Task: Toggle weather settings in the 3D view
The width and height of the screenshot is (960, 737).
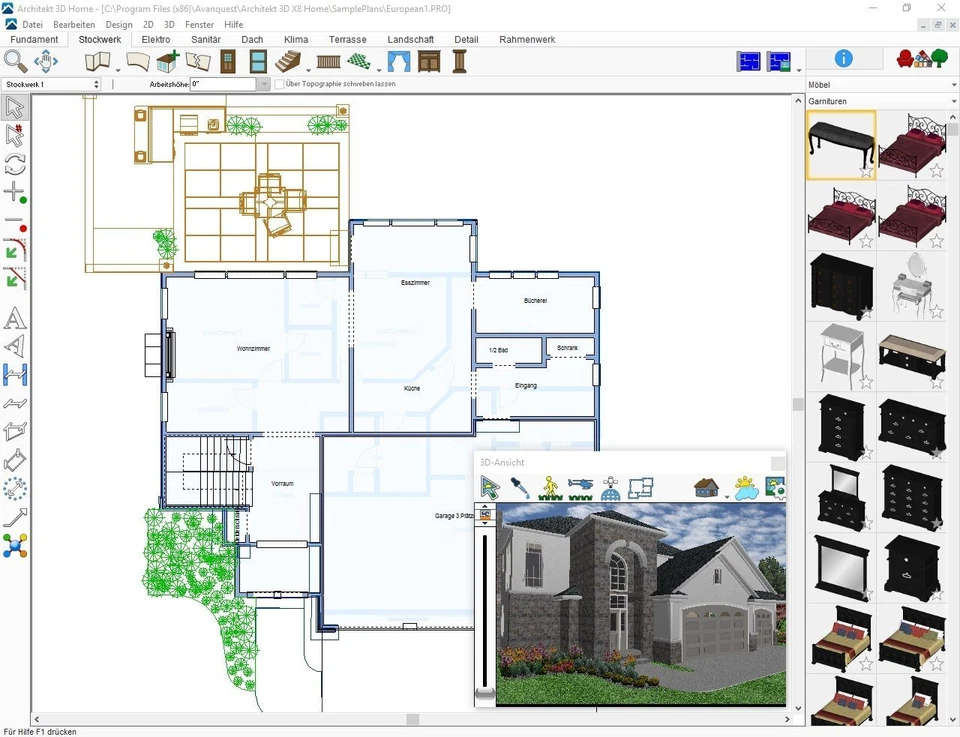Action: point(746,489)
